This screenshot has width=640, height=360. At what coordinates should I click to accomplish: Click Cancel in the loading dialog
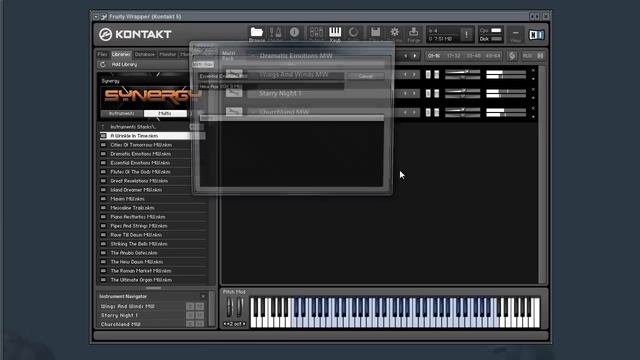[x=365, y=76]
